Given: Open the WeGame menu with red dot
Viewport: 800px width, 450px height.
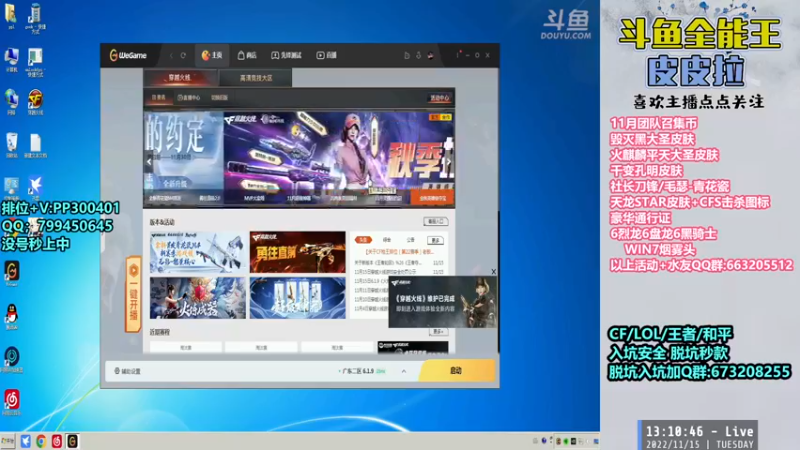Looking at the screenshot, I should coord(458,55).
